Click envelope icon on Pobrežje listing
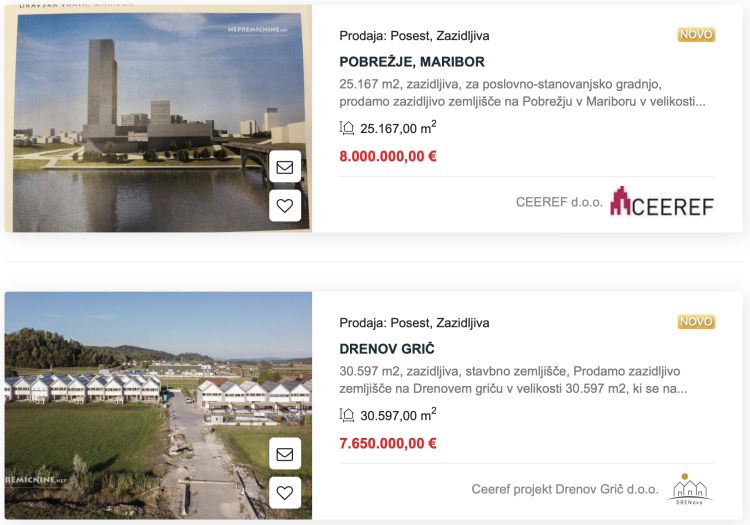Image resolution: width=750 pixels, height=525 pixels. pyautogui.click(x=285, y=167)
